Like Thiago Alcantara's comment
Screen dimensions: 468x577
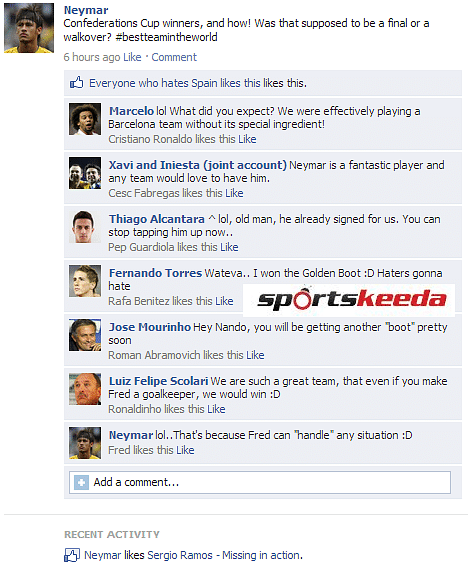229,247
